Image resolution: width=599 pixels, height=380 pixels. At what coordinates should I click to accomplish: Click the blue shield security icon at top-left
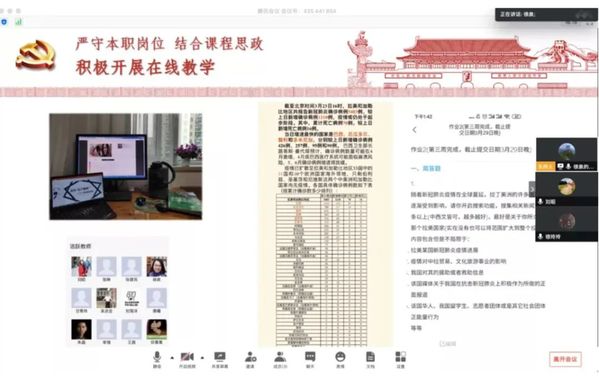[4, 22]
